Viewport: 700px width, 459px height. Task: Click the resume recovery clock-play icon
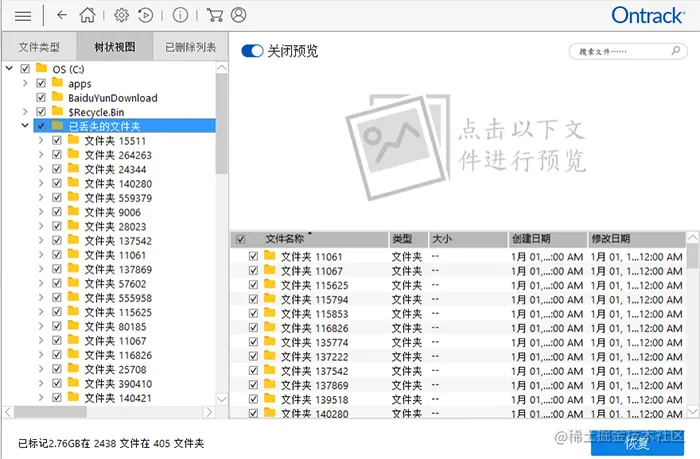146,15
